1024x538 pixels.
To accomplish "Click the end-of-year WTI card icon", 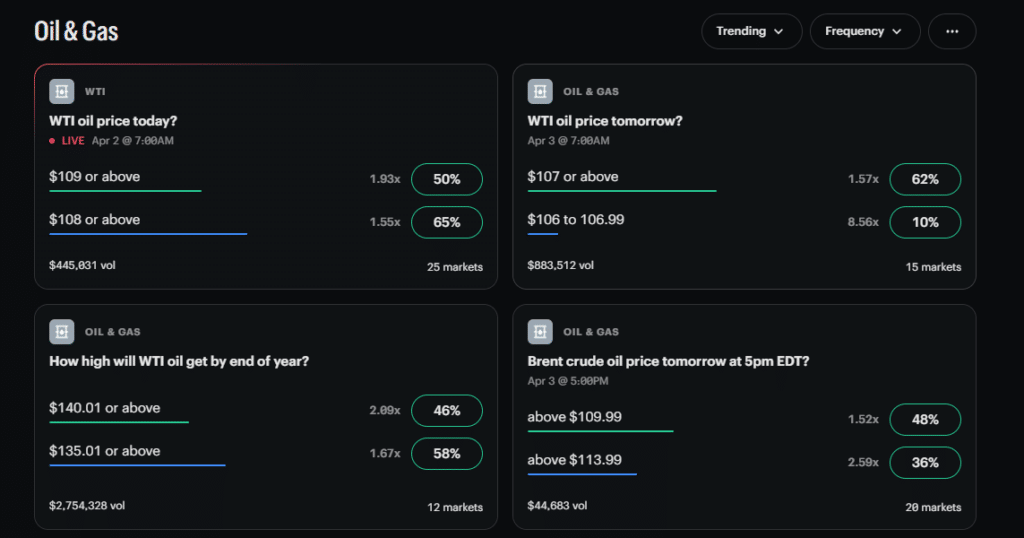I will [62, 332].
